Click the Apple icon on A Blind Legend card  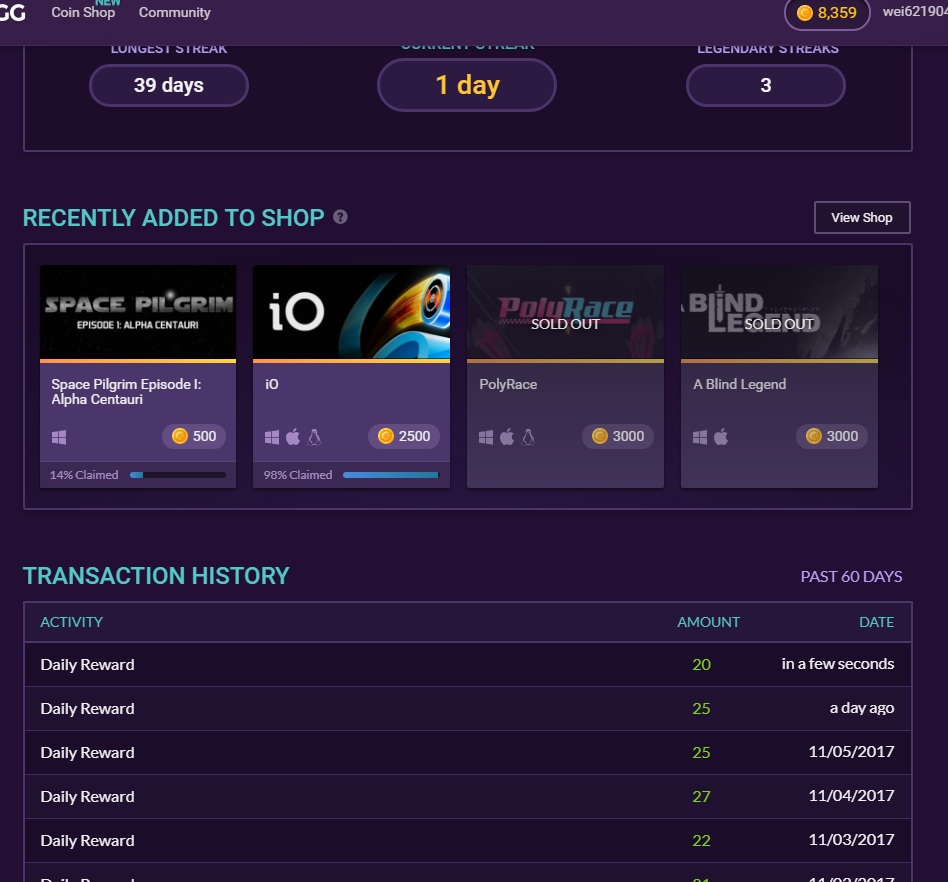[x=721, y=436]
